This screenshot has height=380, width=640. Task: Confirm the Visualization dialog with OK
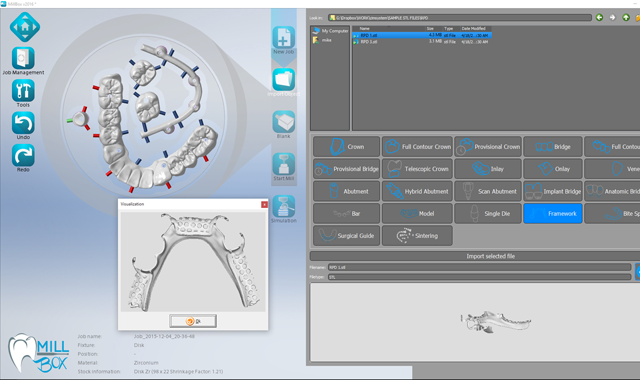pyautogui.click(x=193, y=321)
